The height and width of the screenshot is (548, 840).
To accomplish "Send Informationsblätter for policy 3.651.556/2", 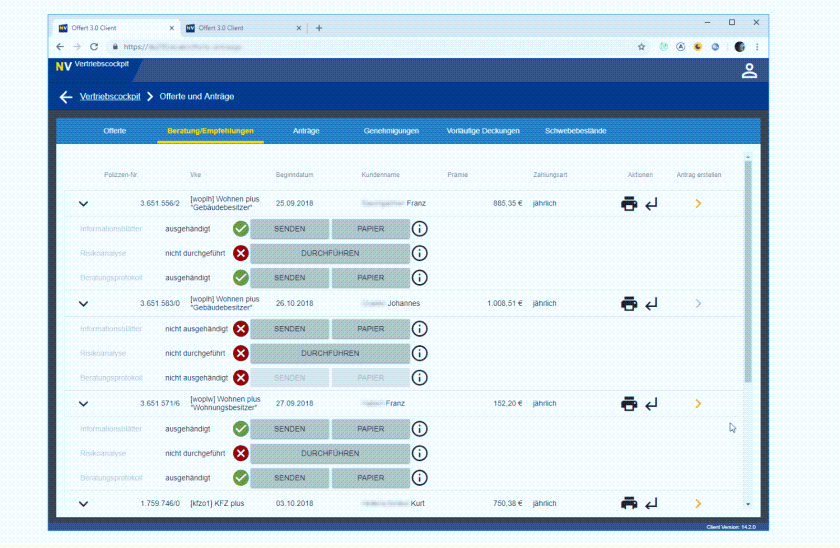I will [290, 229].
